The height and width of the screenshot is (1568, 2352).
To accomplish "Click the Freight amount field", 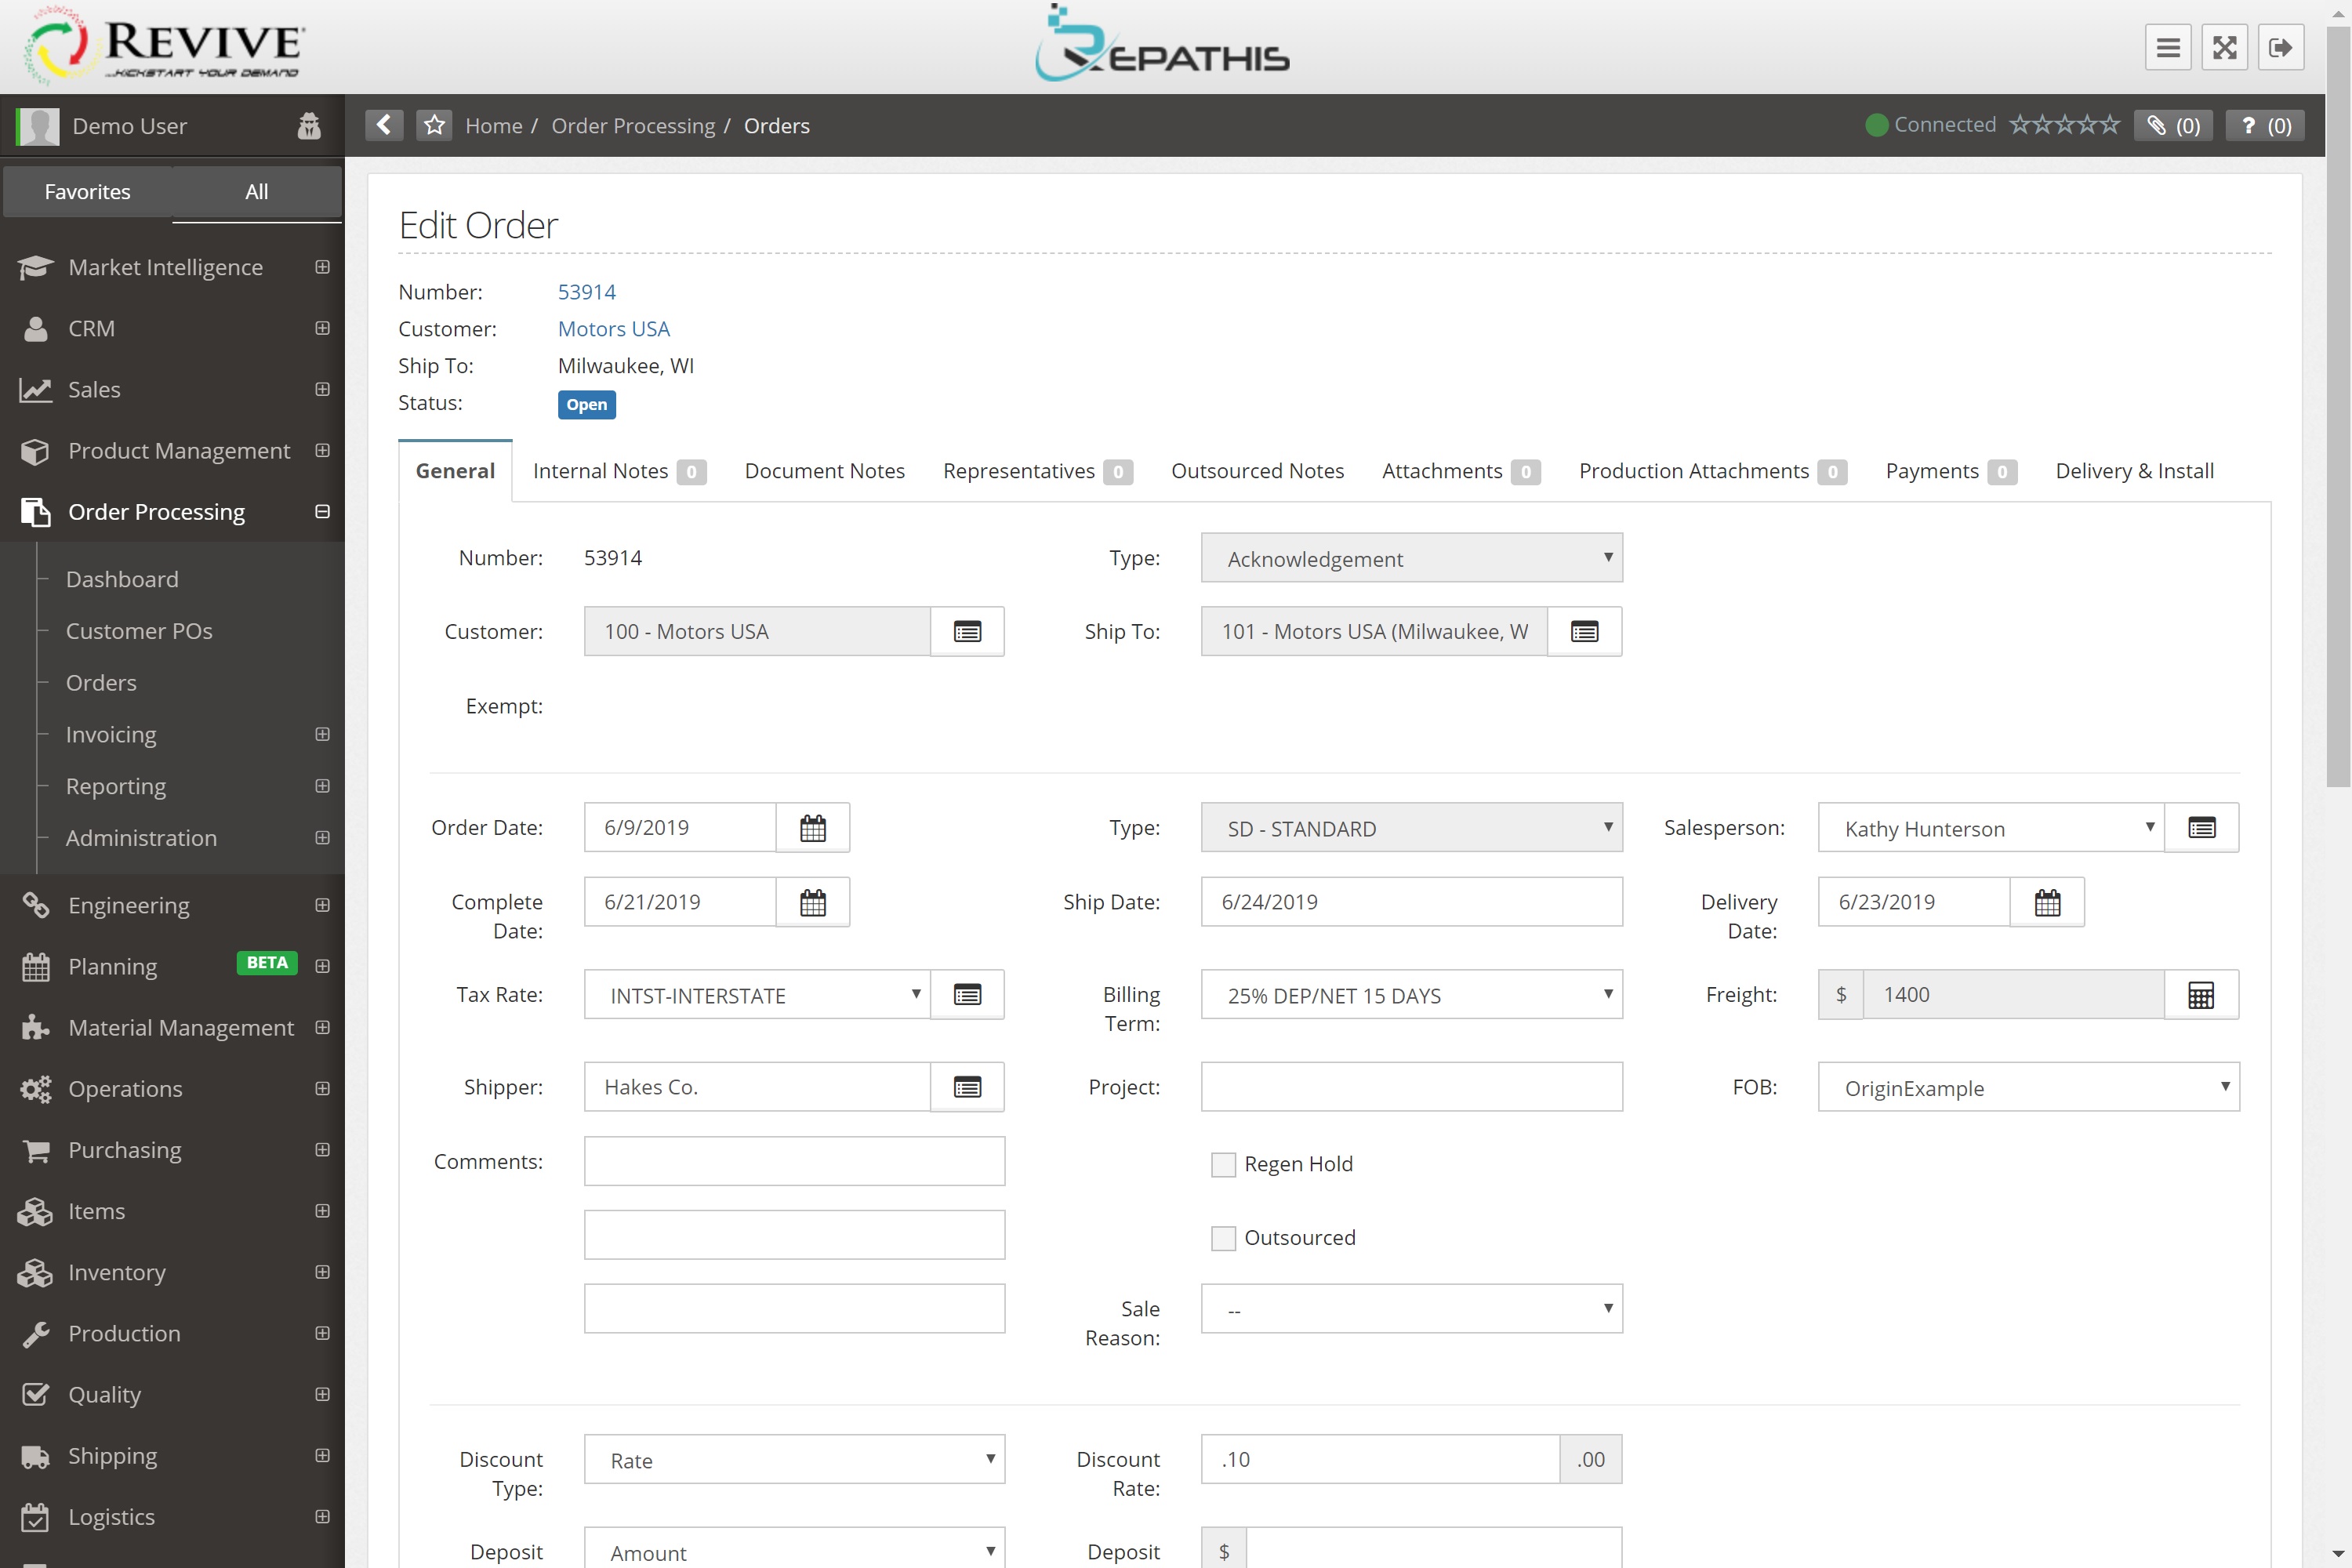I will 2013,994.
